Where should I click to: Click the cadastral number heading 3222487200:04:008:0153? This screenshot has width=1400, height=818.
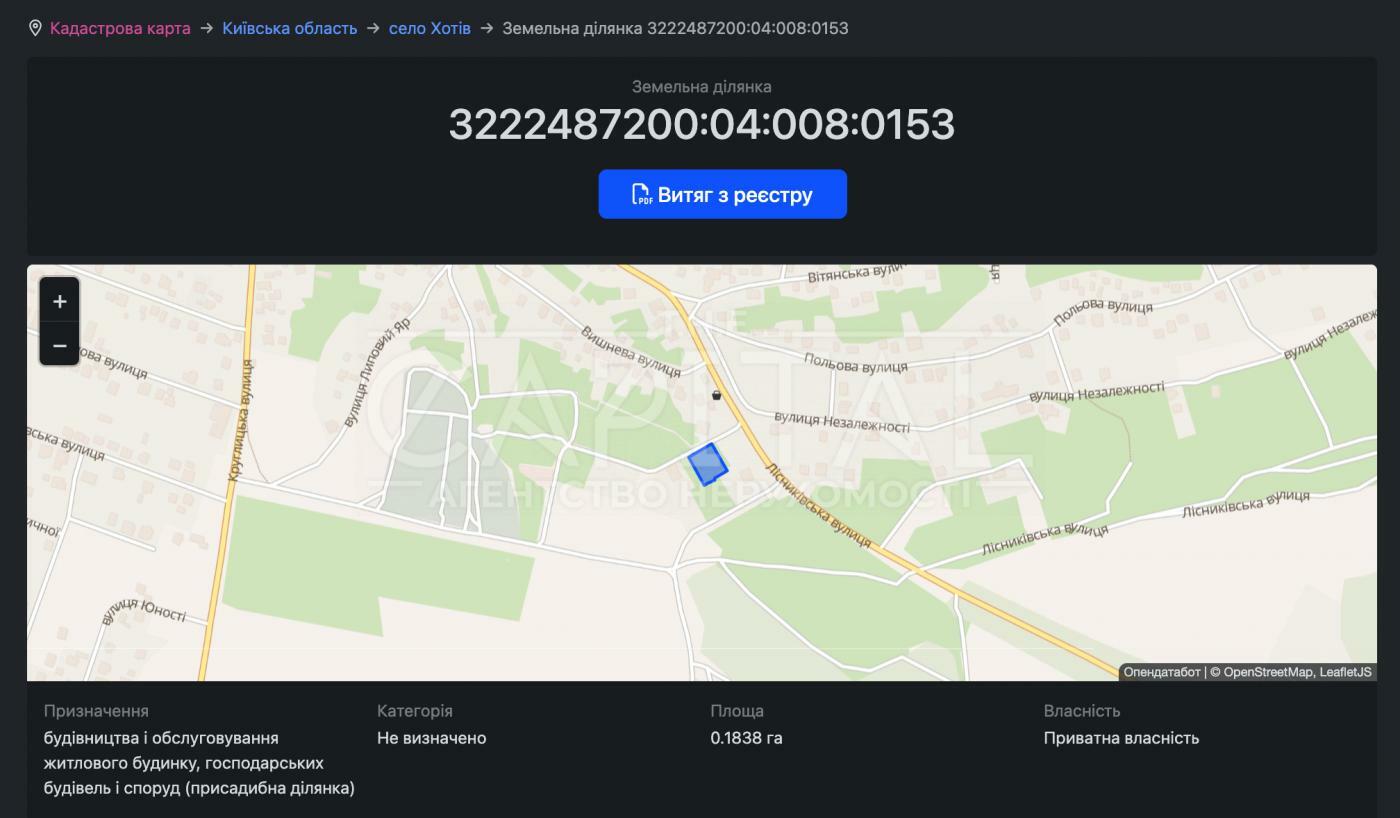coord(702,124)
